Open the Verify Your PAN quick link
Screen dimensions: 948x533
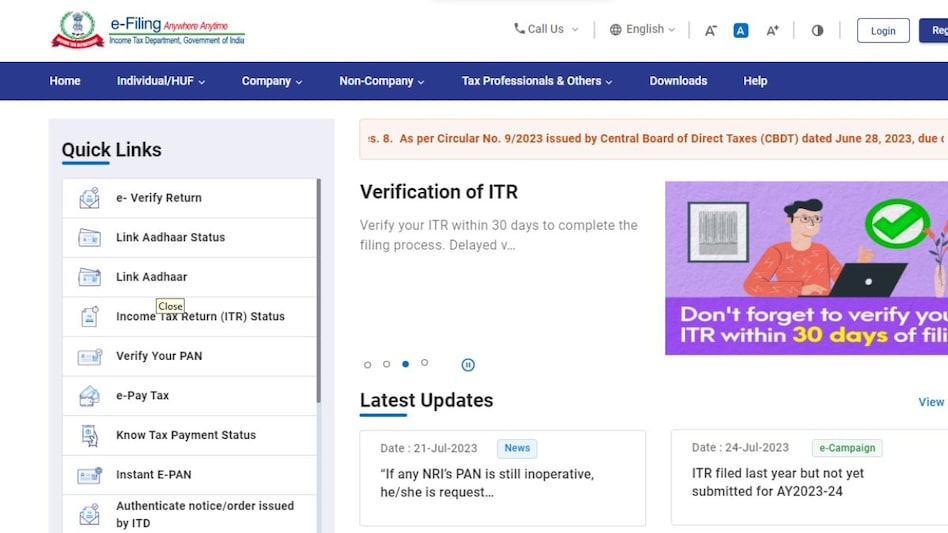(189, 356)
